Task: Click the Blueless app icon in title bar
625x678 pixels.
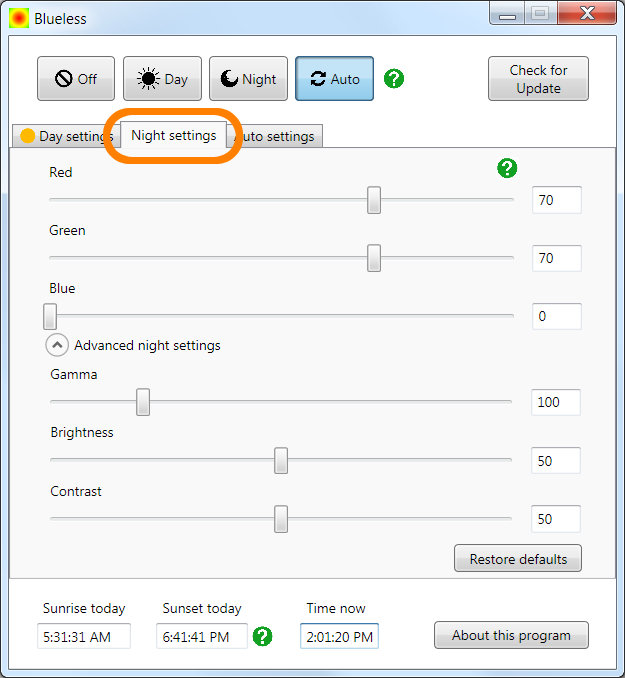Action: pyautogui.click(x=19, y=18)
